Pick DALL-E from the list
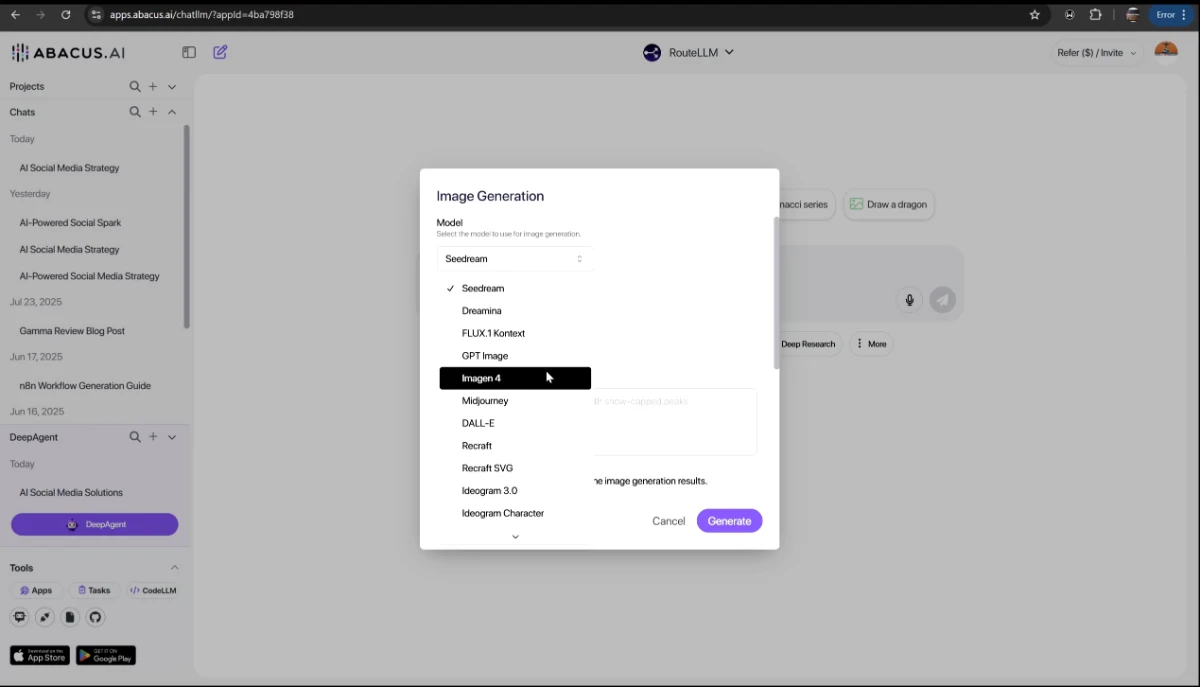The width and height of the screenshot is (1200, 687). click(515, 423)
